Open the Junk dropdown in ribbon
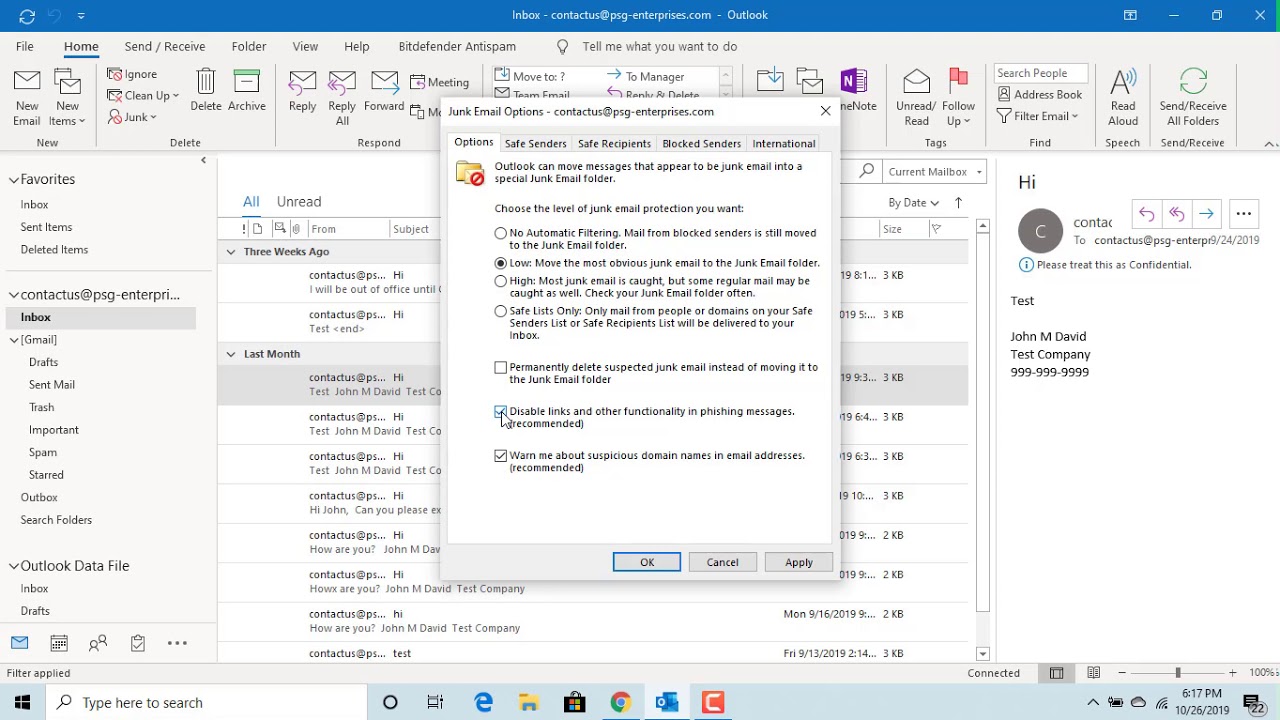1280x720 pixels. pos(132,117)
